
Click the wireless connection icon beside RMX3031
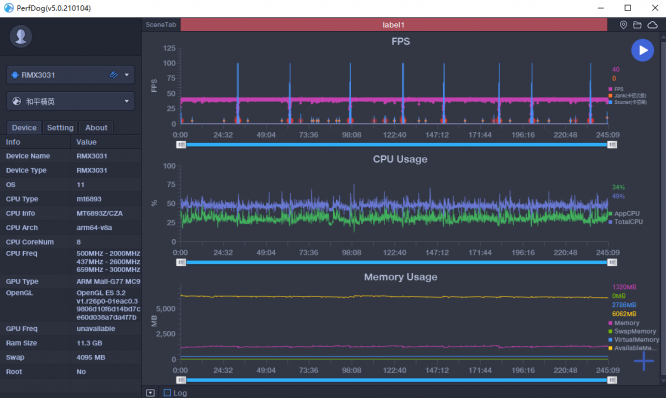pyautogui.click(x=113, y=75)
